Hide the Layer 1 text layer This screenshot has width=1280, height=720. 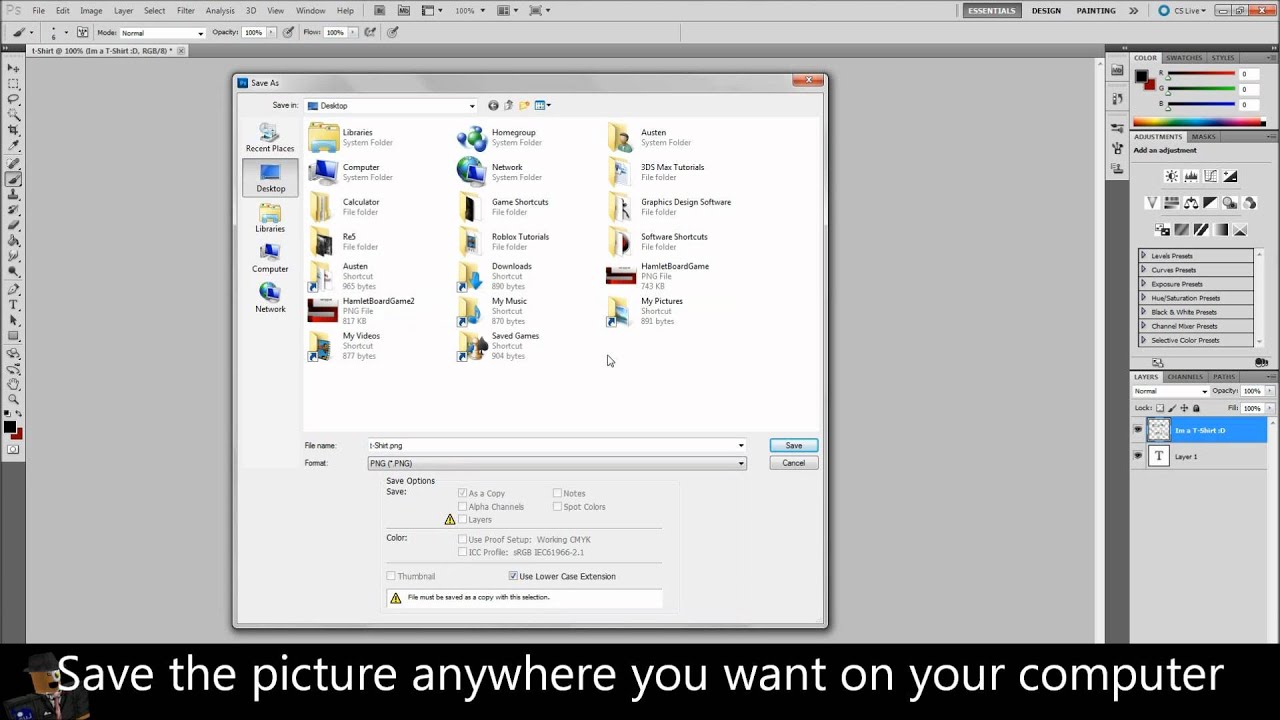(1138, 456)
